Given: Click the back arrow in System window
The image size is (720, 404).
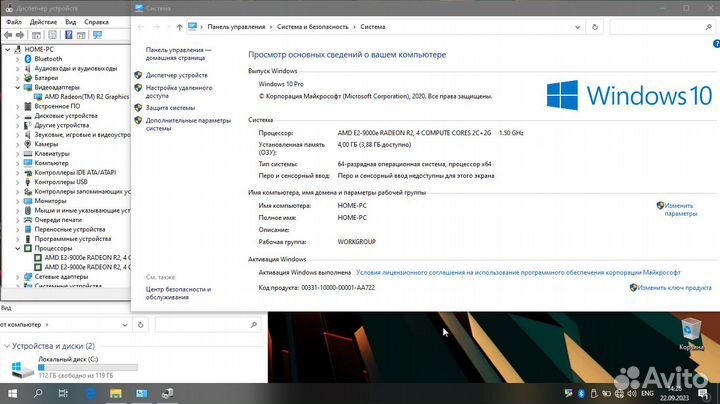Looking at the screenshot, I should [x=141, y=27].
